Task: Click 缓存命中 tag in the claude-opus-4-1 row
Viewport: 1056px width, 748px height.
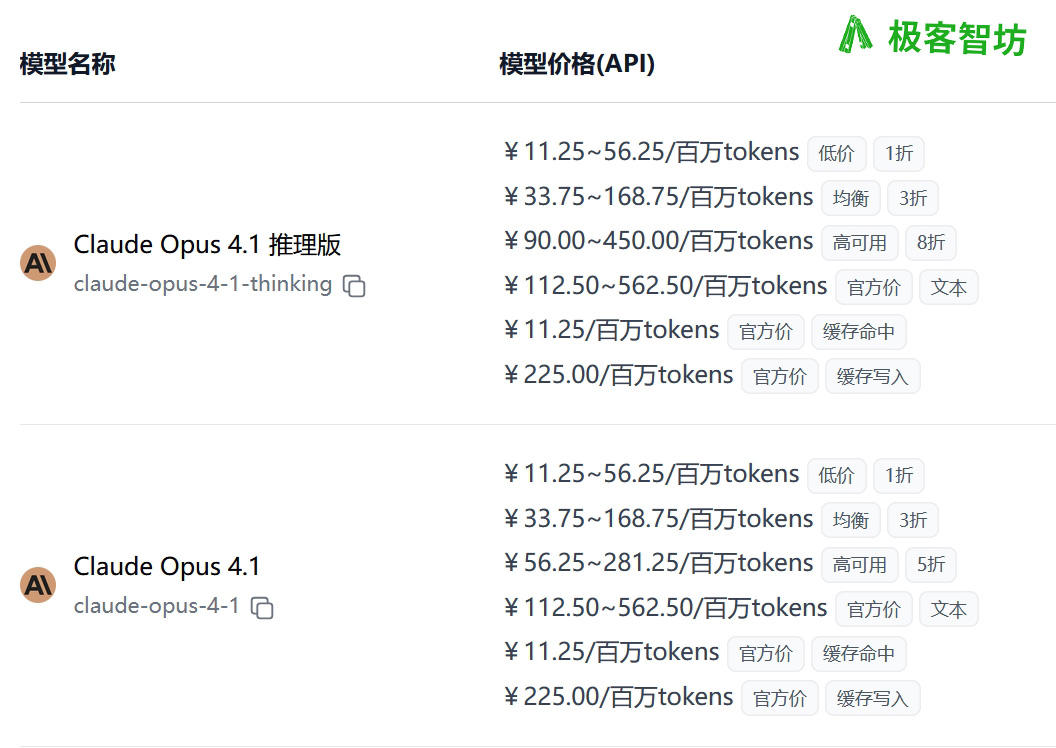Action: (859, 654)
